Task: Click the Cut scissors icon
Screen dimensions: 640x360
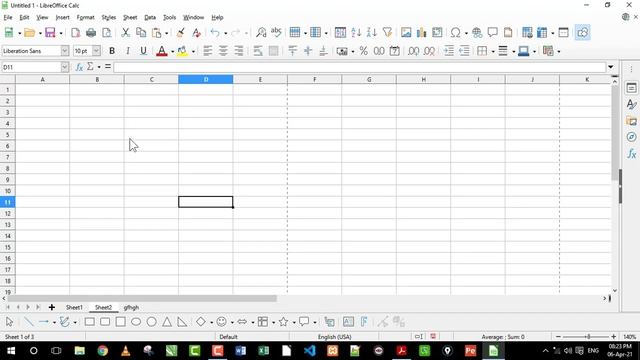Action: coord(126,33)
